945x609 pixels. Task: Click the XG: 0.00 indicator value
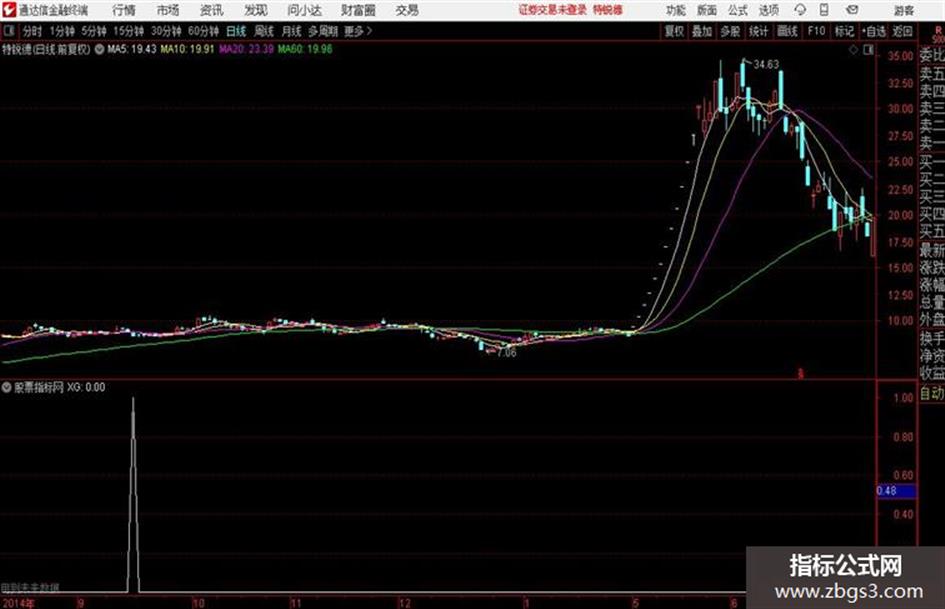tap(86, 388)
